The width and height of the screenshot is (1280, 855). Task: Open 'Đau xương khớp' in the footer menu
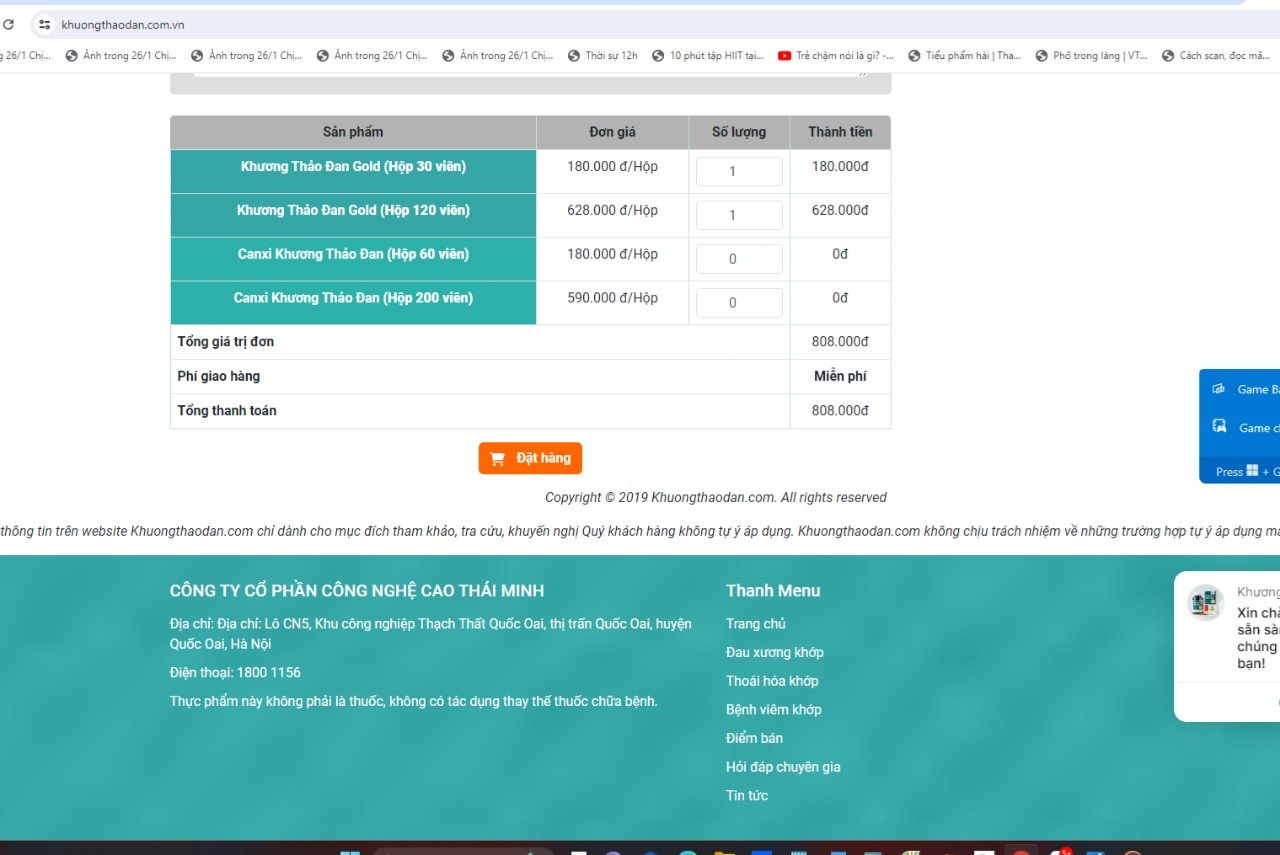[x=775, y=653]
